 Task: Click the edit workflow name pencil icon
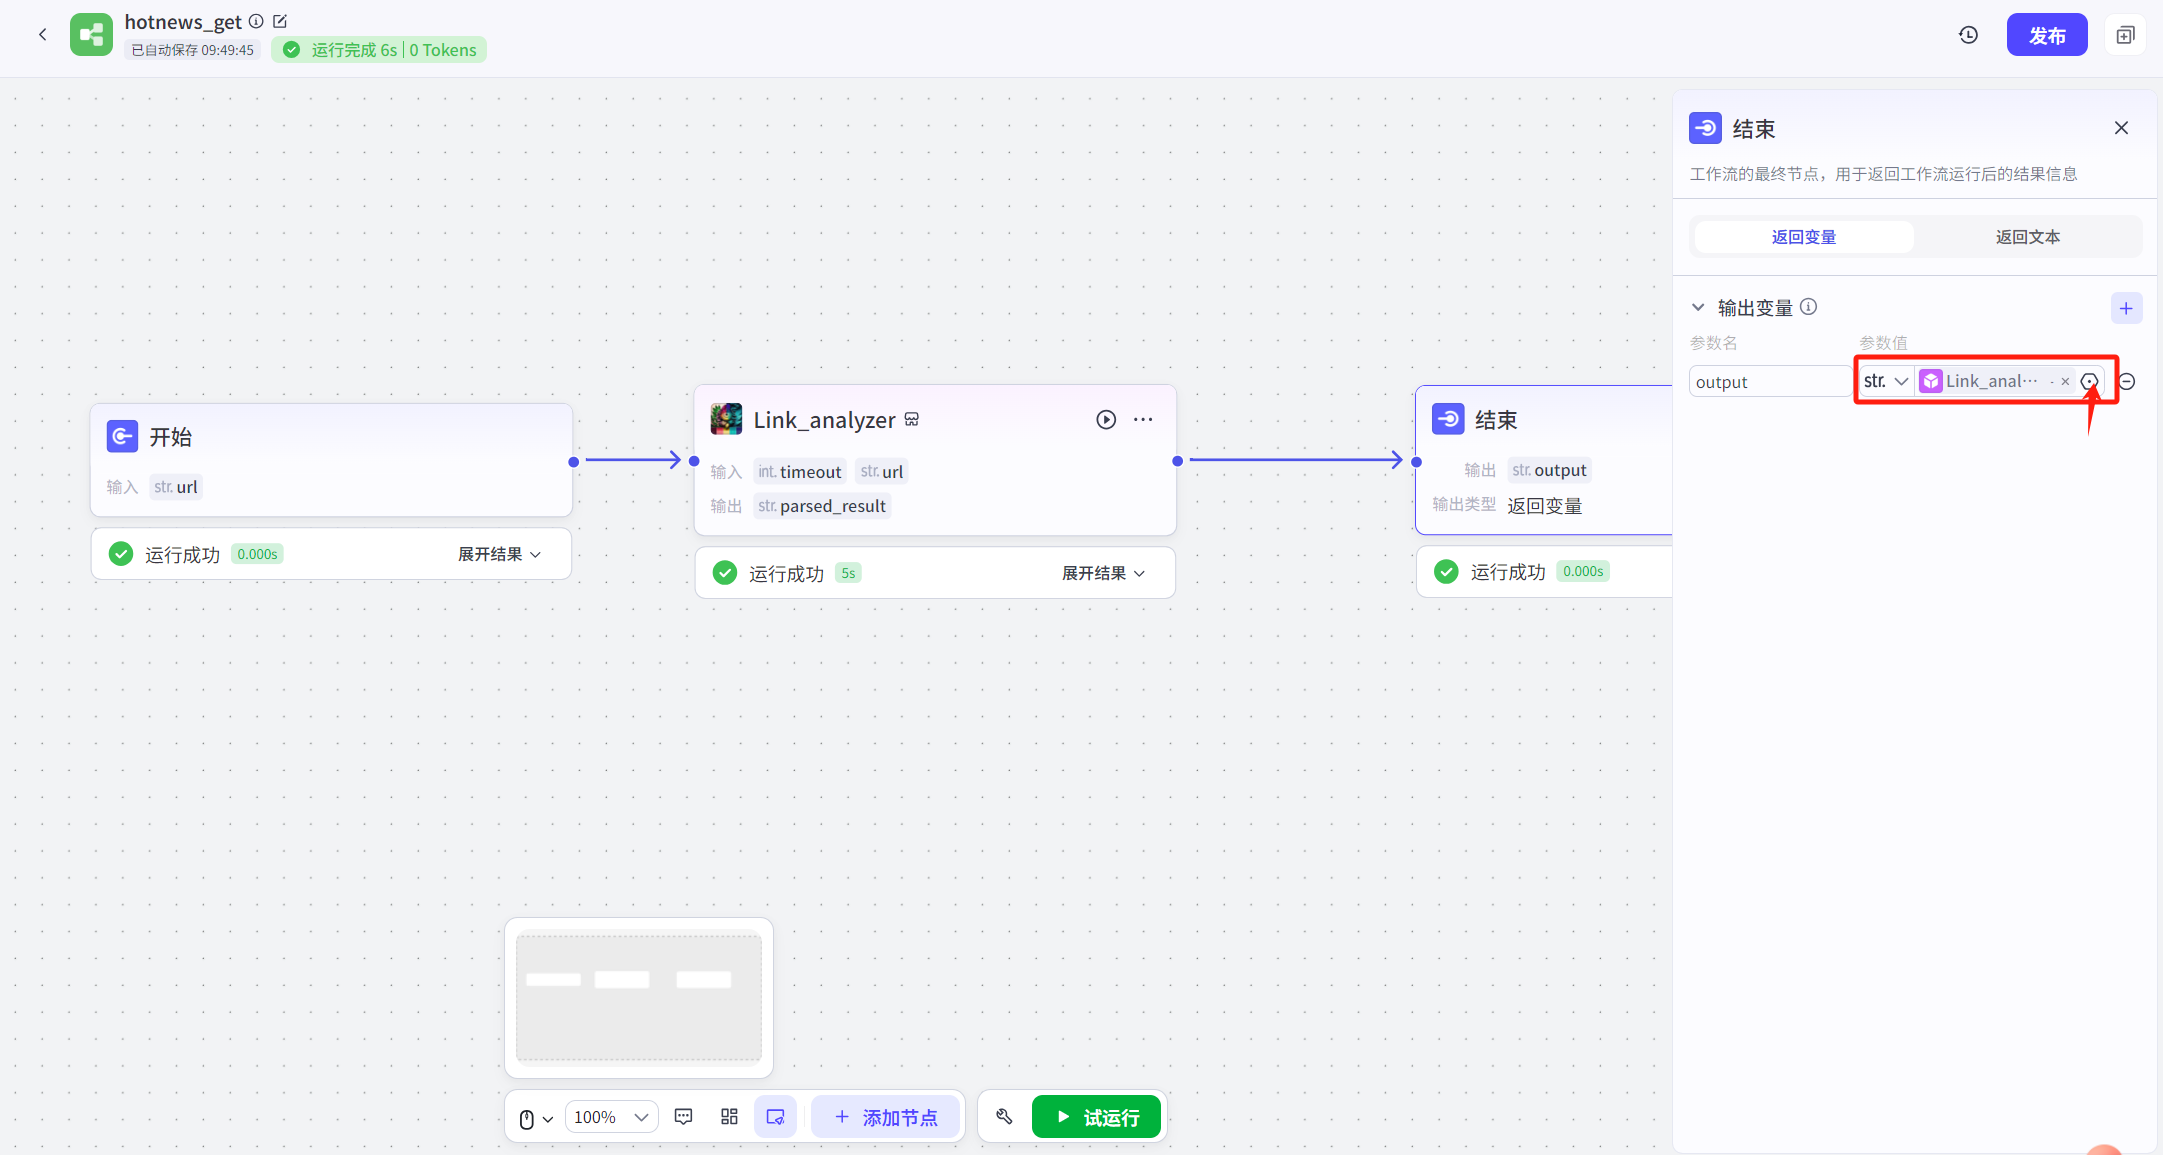(280, 21)
